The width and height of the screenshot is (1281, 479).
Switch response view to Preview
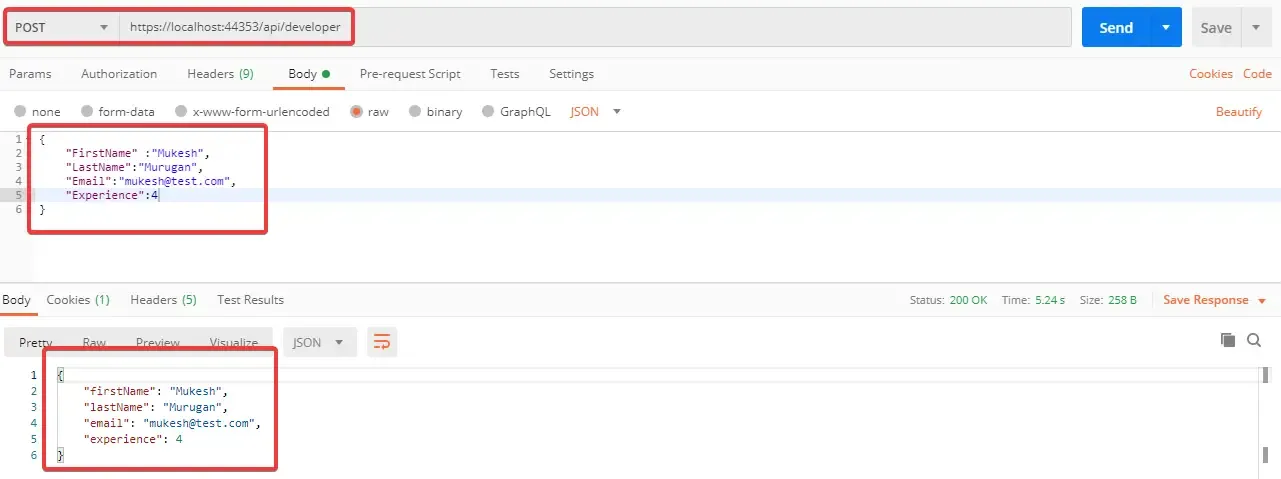tap(158, 342)
